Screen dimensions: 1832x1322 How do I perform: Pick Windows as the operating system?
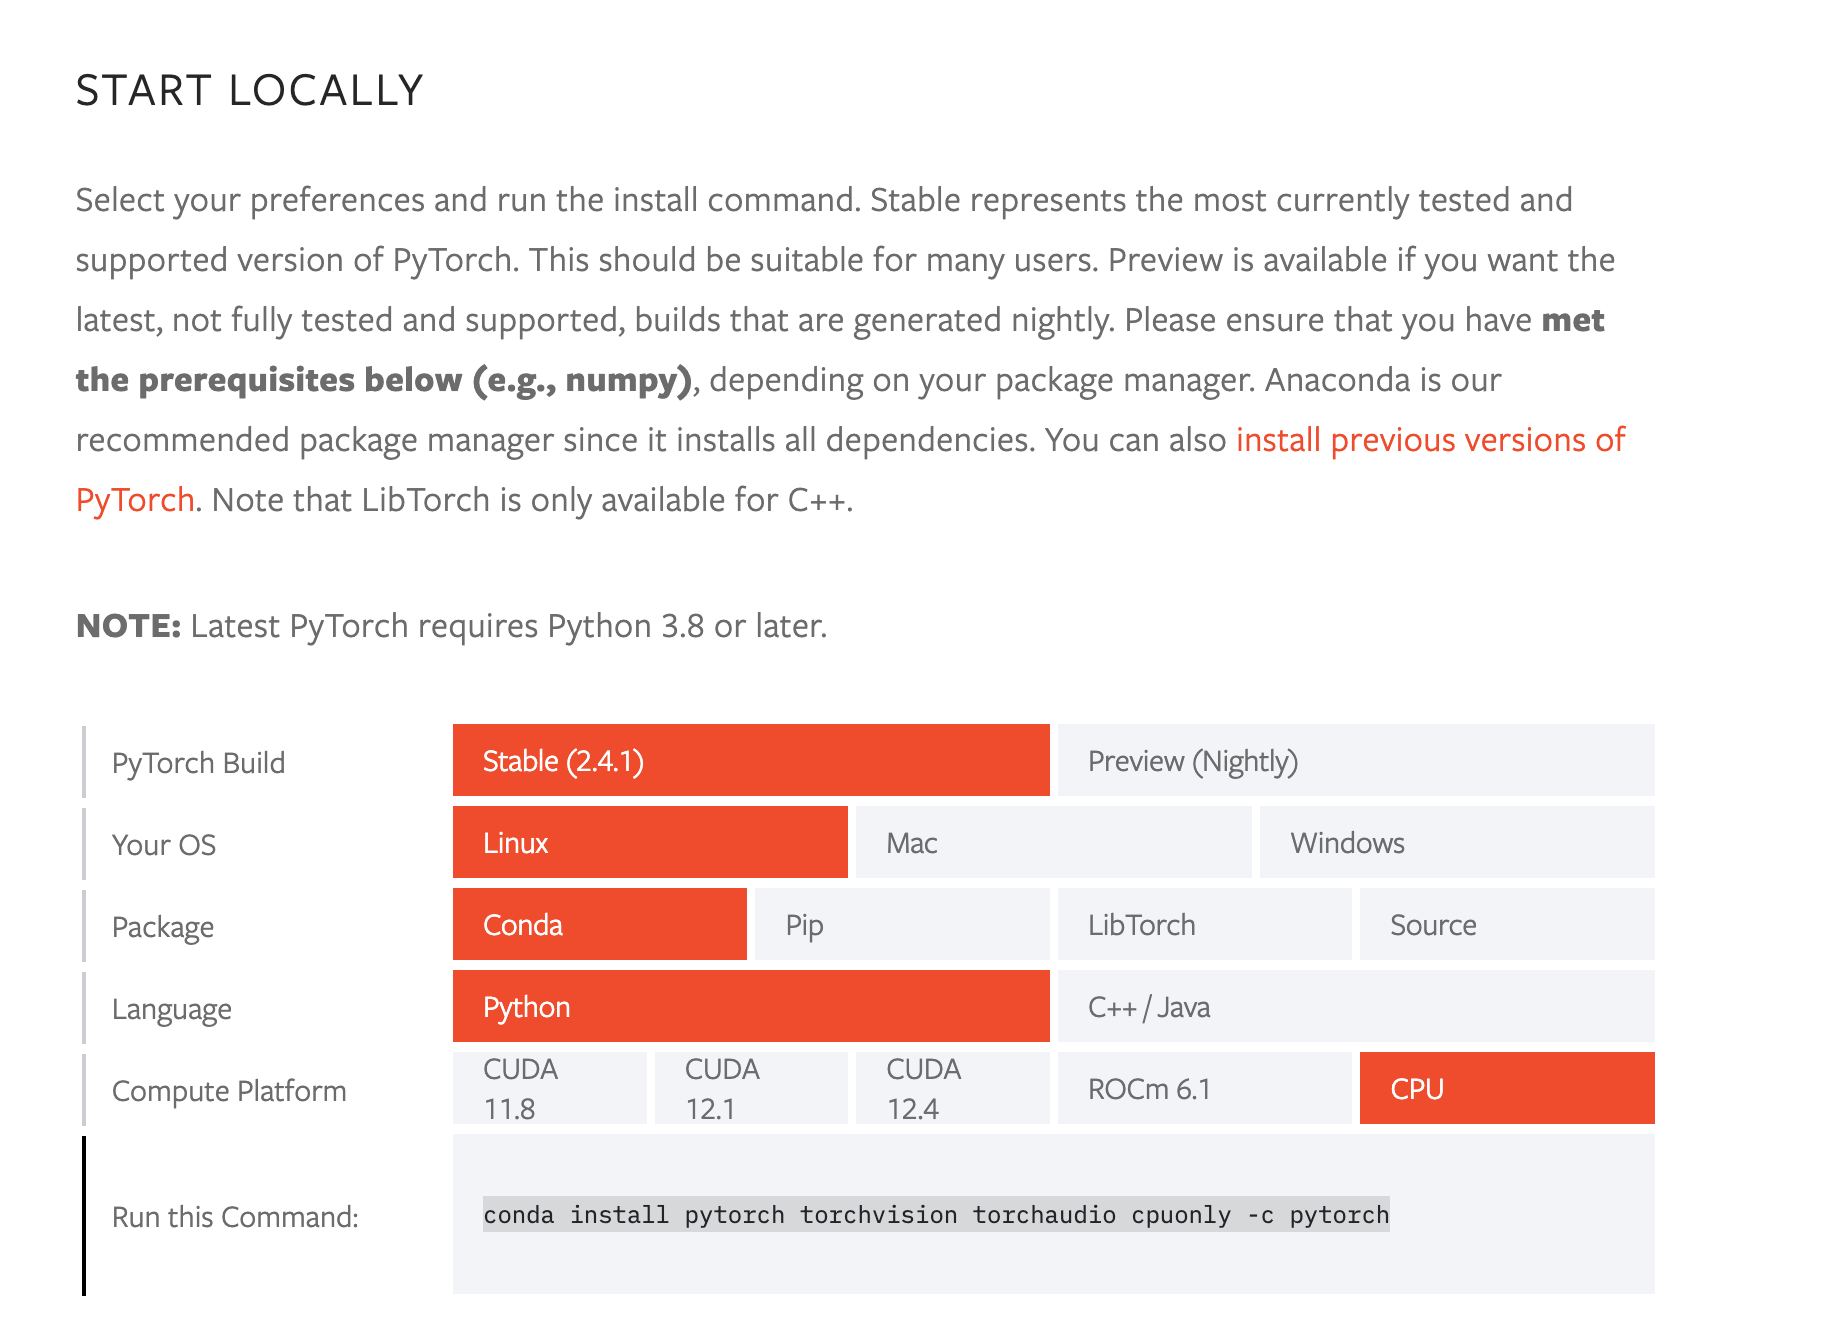[1457, 842]
